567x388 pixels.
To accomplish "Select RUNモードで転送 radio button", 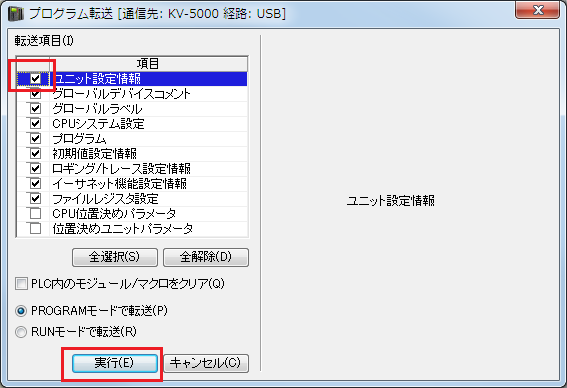I will [21, 332].
